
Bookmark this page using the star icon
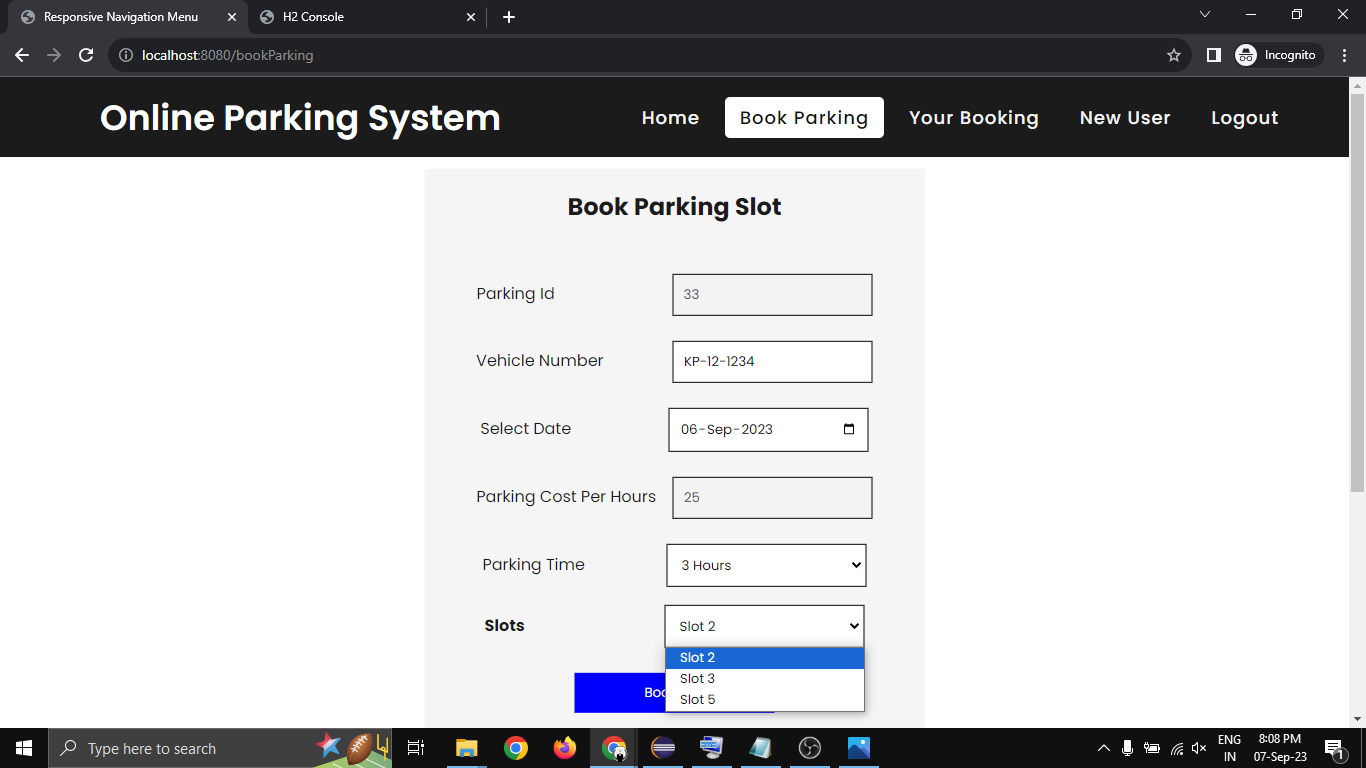(x=1174, y=55)
